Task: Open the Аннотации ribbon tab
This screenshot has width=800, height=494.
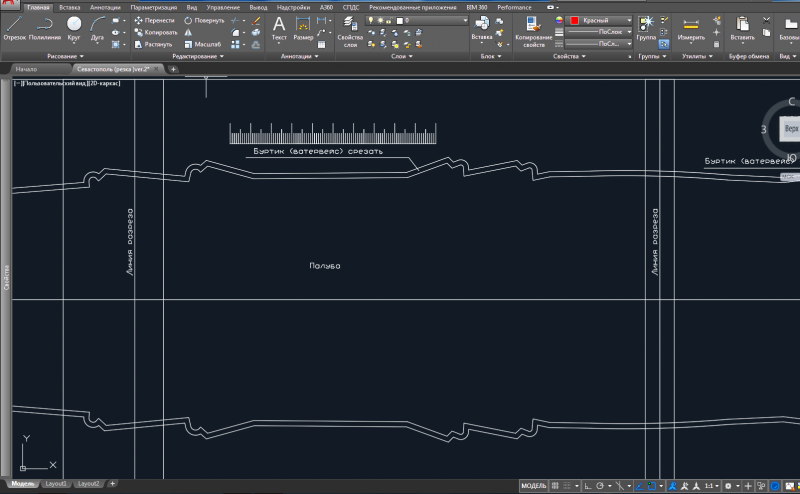Action: pyautogui.click(x=105, y=7)
